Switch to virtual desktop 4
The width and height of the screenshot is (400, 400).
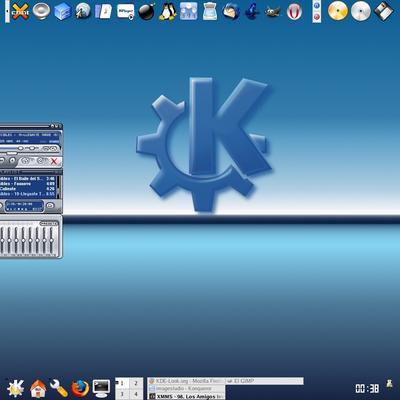tap(136, 394)
